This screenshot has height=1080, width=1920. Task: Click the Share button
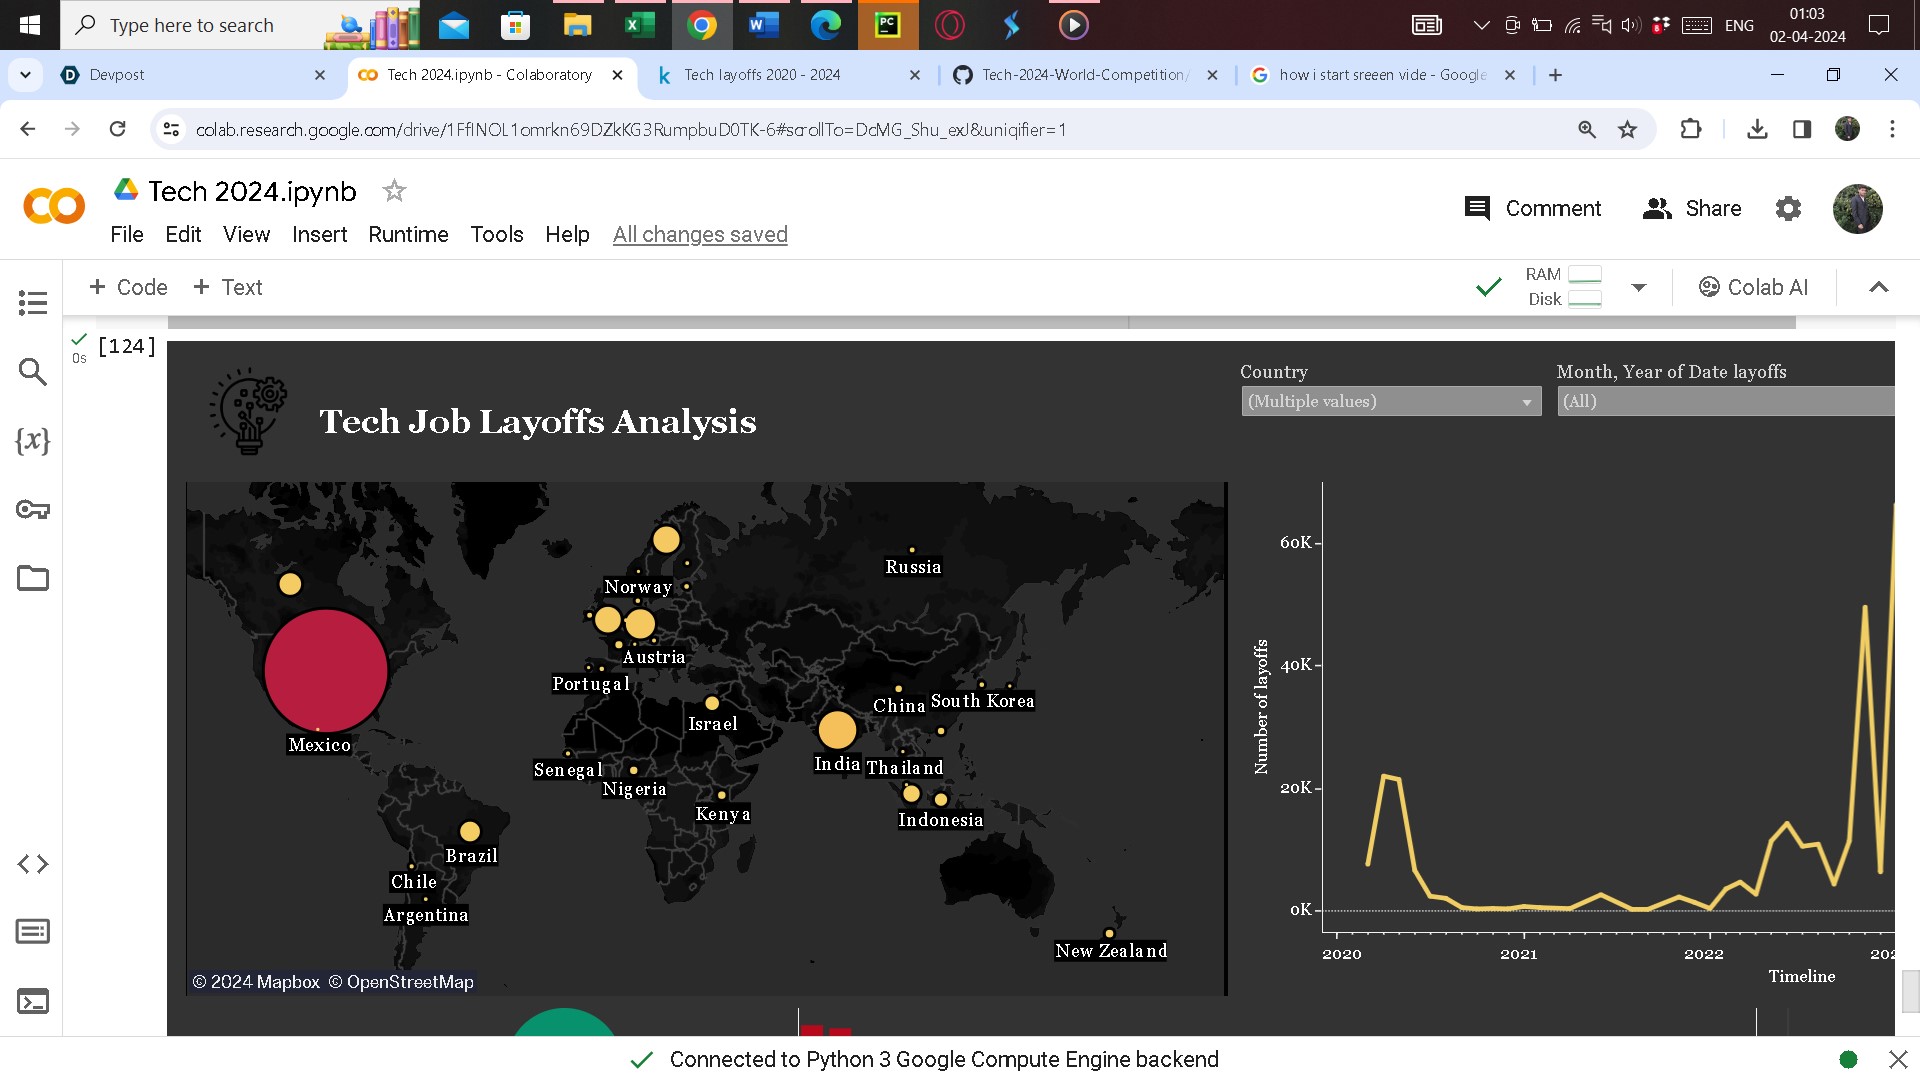coord(1692,208)
